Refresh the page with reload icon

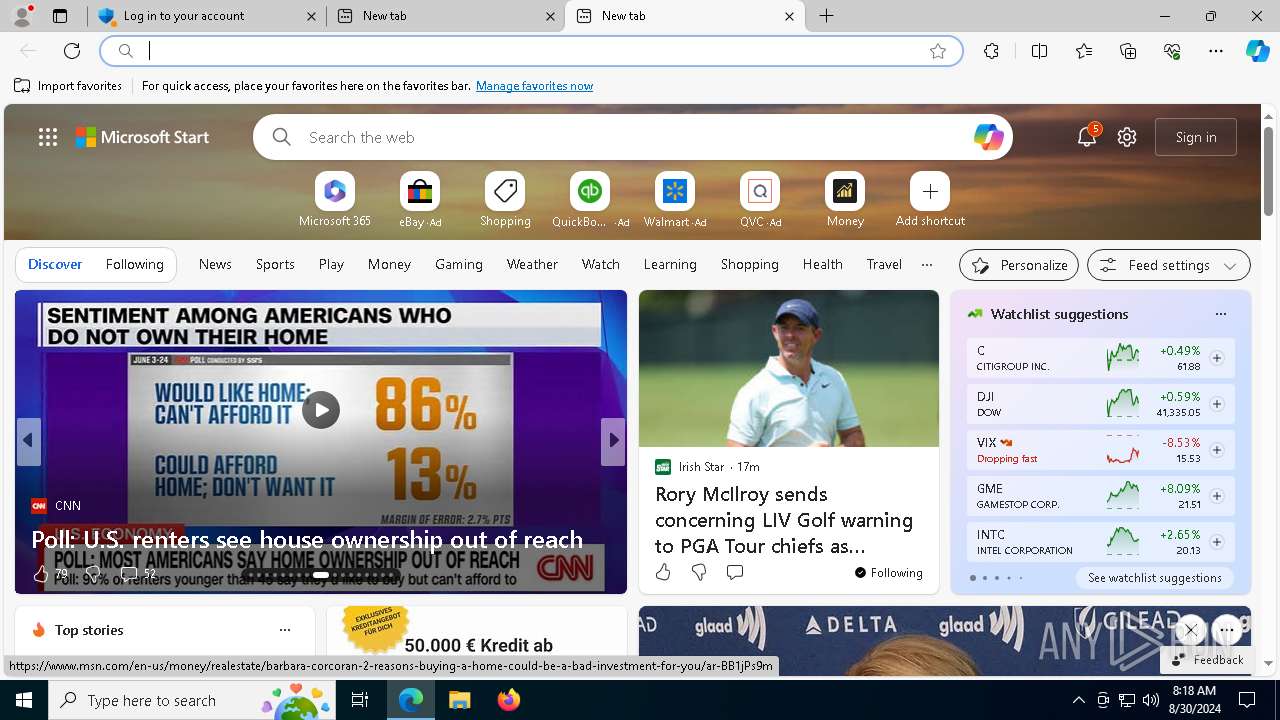[72, 51]
